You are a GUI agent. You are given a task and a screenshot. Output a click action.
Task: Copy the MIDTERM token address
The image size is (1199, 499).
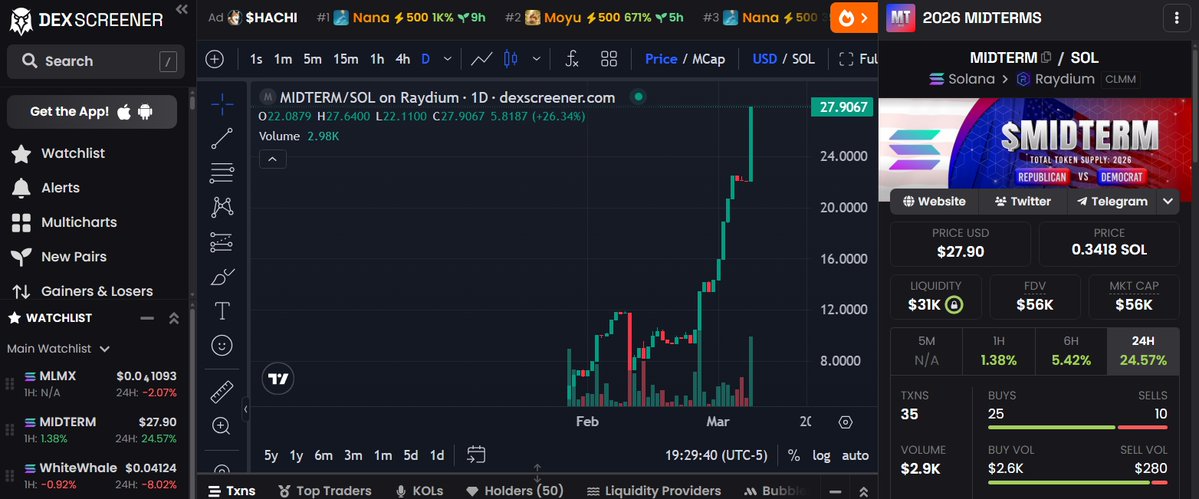1046,57
